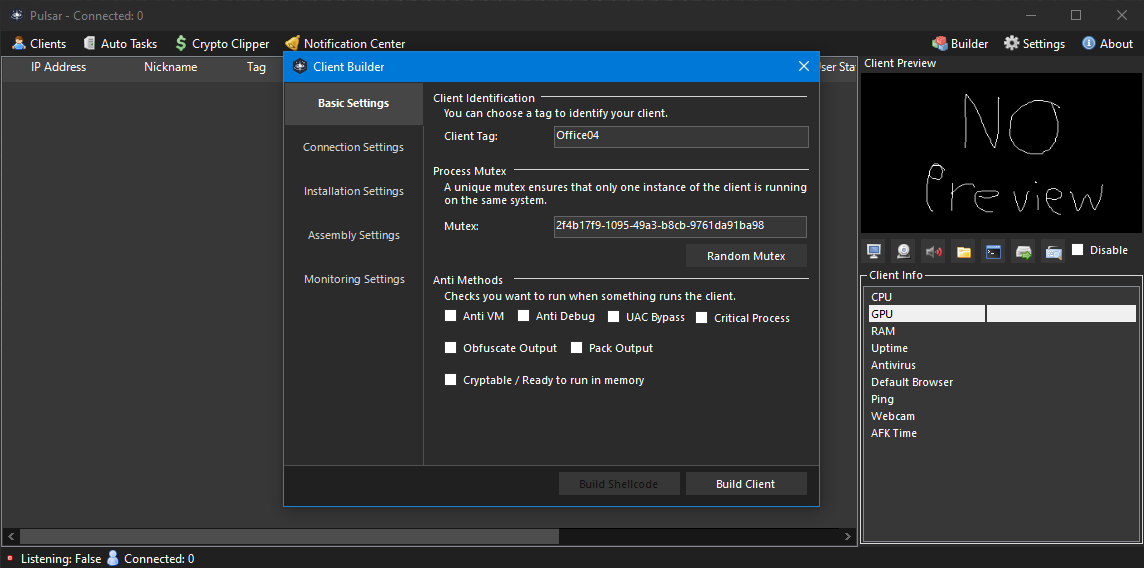The height and width of the screenshot is (568, 1144).
Task: Close the Client Builder dialog
Action: 804,66
